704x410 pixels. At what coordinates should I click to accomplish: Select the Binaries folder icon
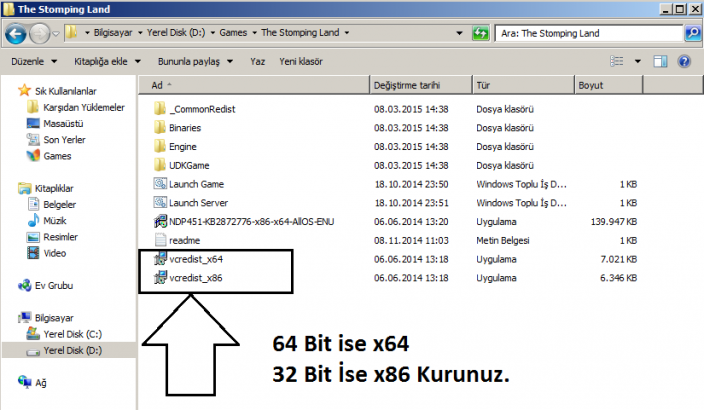pyautogui.click(x=159, y=128)
